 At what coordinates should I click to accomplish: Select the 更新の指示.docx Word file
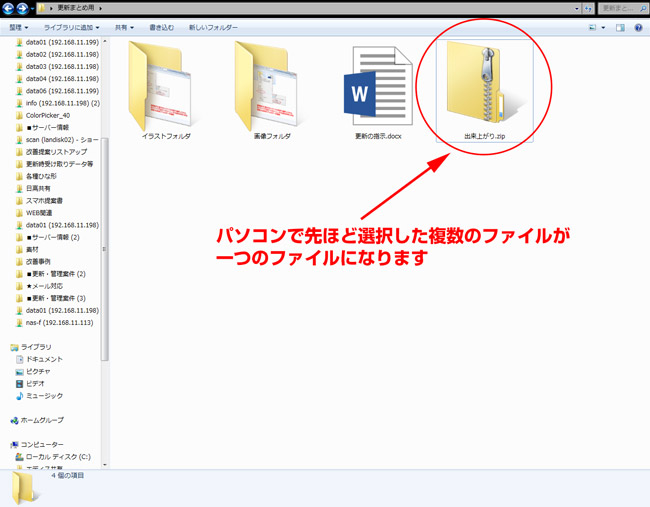coord(378,85)
